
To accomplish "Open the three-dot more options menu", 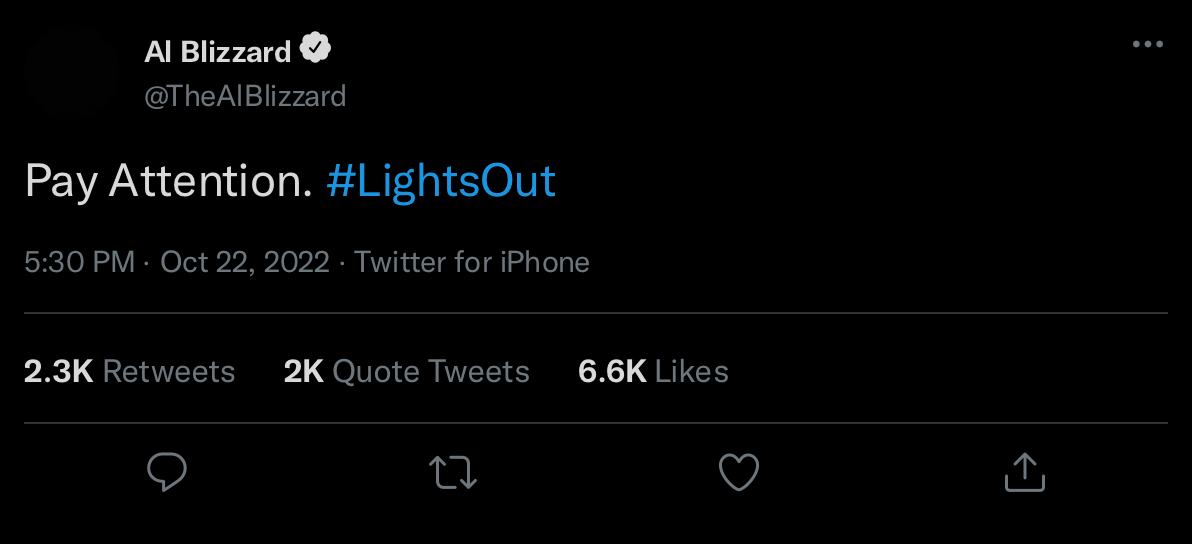I will click(x=1148, y=45).
